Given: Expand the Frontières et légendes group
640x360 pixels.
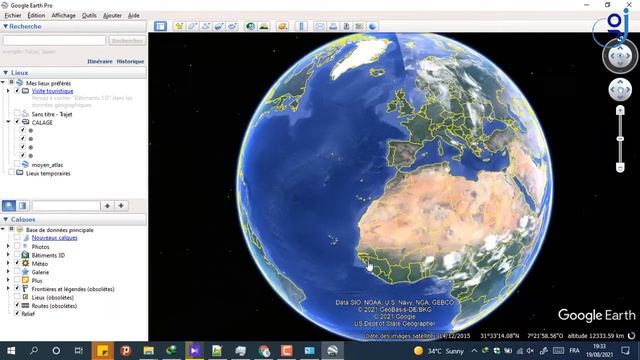Looking at the screenshot, I should tap(8, 288).
